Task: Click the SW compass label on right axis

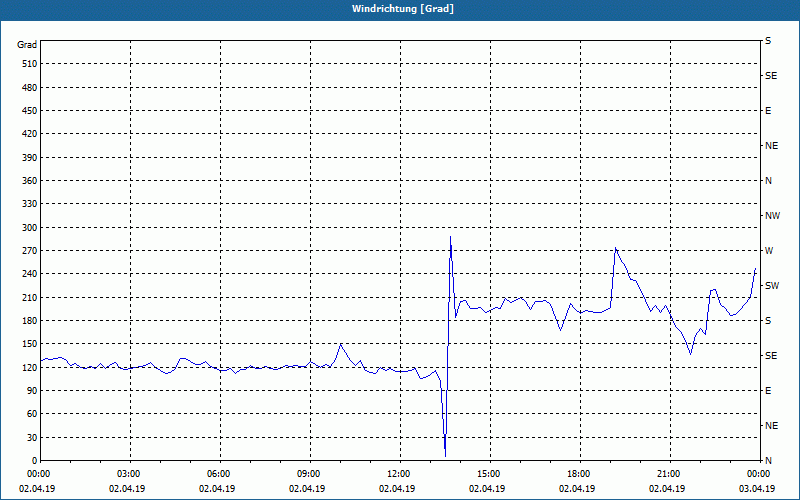Action: pos(772,286)
